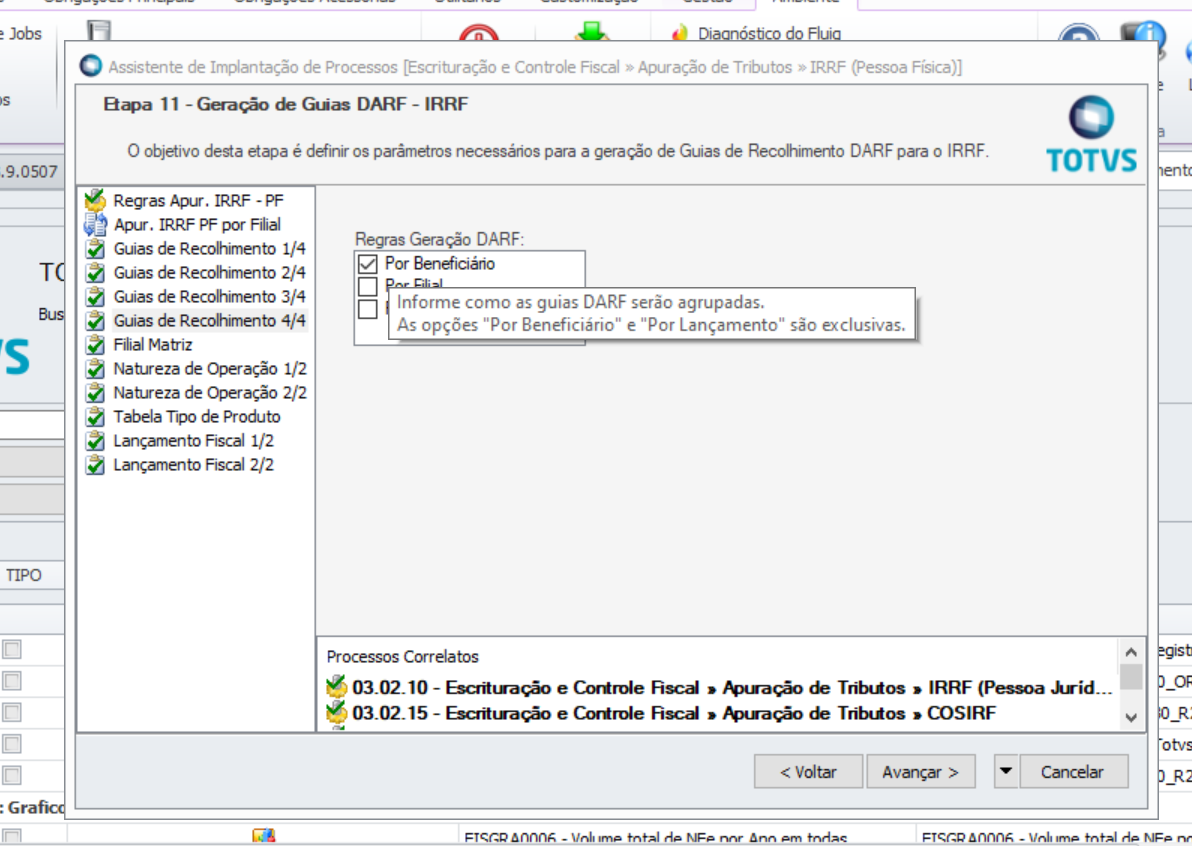Open related process 03.02.10 IRRF Pessoa Jurídica
The width and height of the screenshot is (1192, 846).
pos(732,687)
